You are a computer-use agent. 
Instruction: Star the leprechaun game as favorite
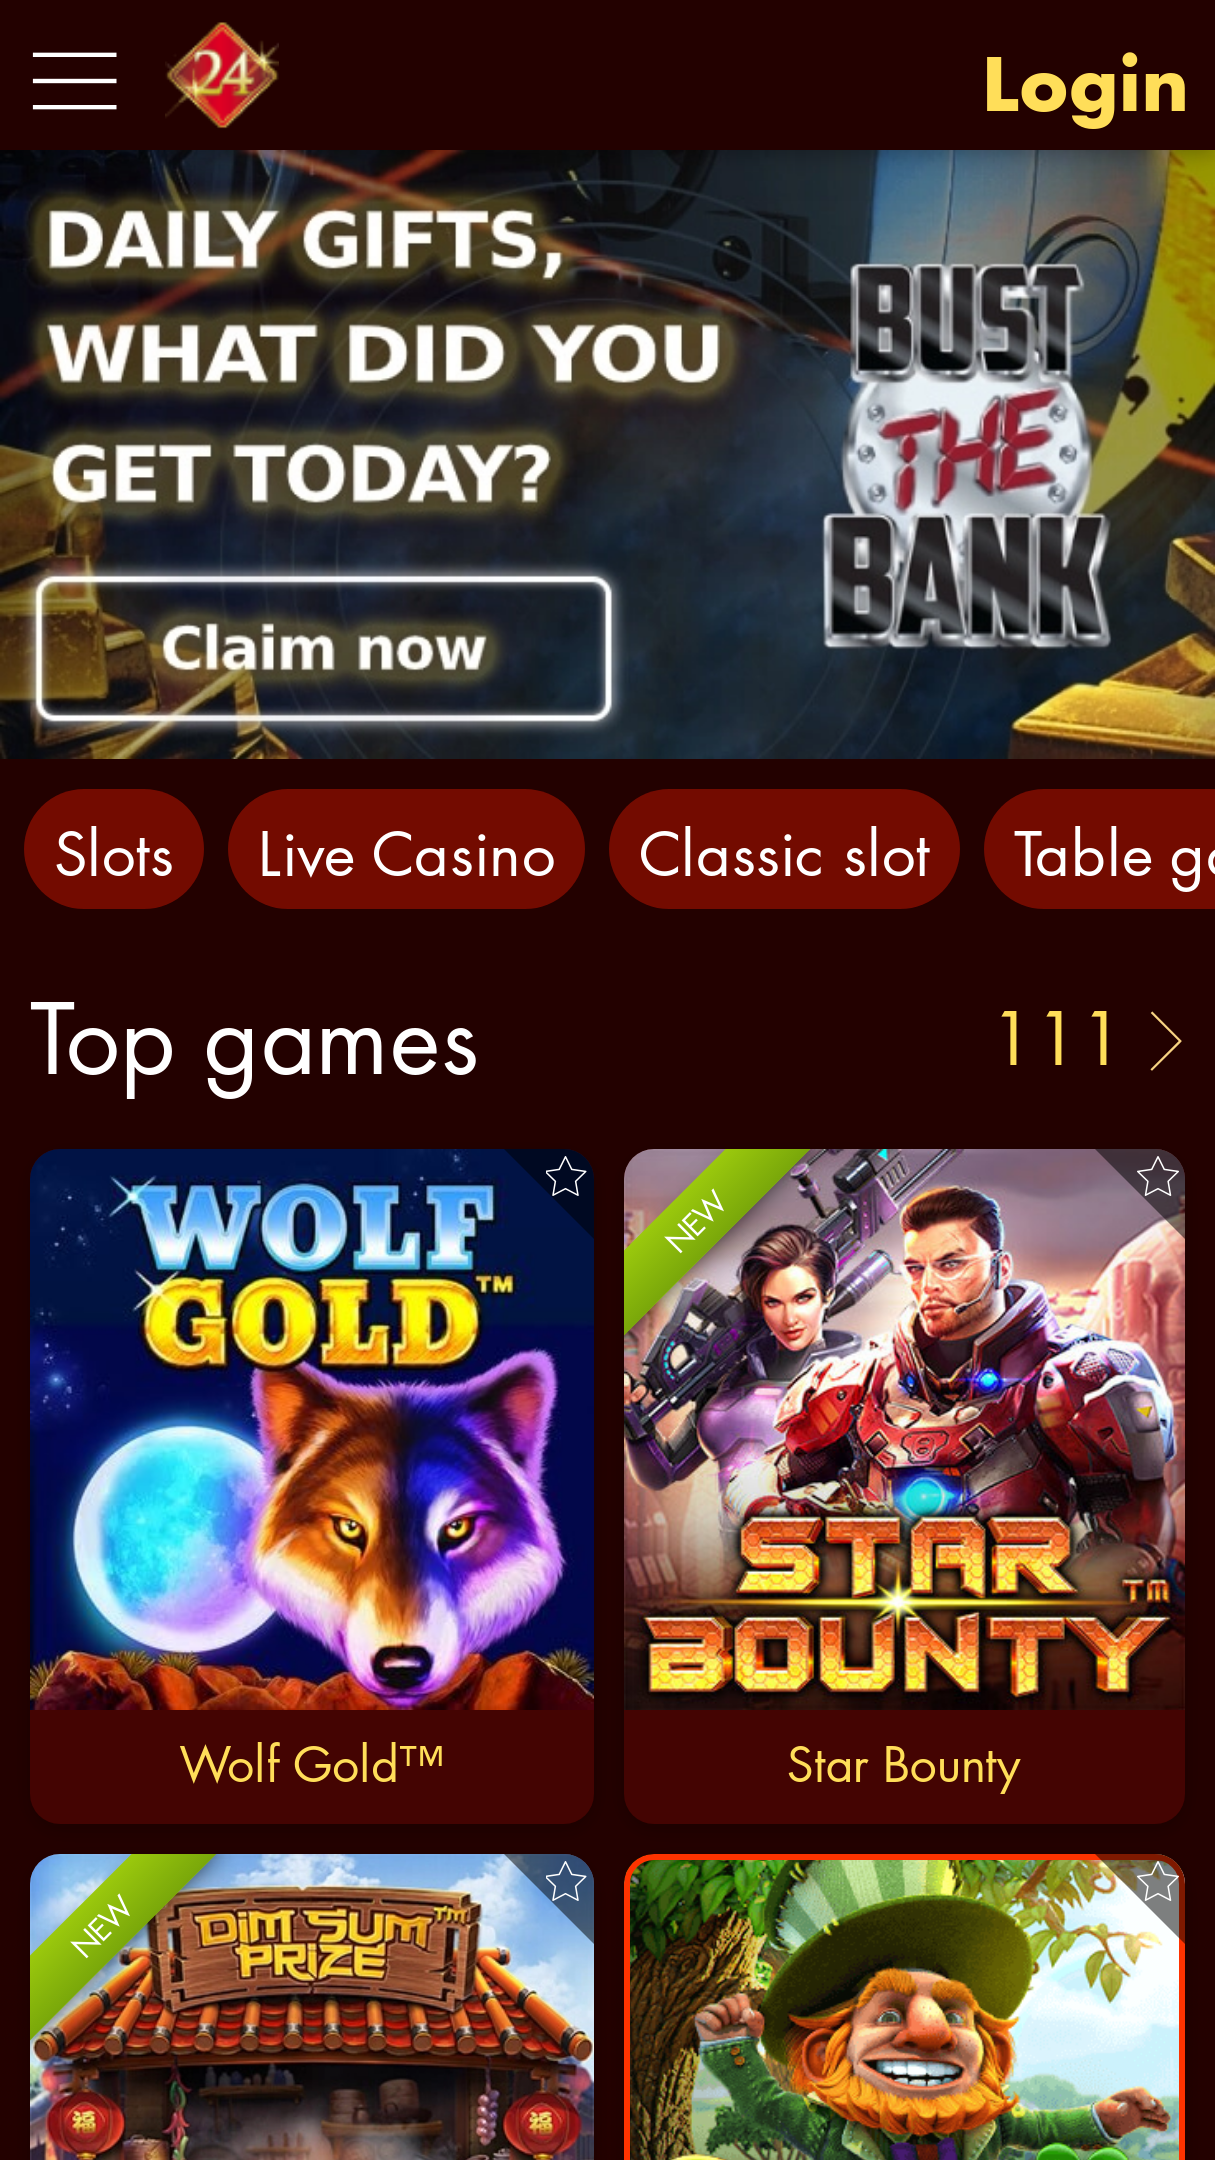tap(1157, 1882)
